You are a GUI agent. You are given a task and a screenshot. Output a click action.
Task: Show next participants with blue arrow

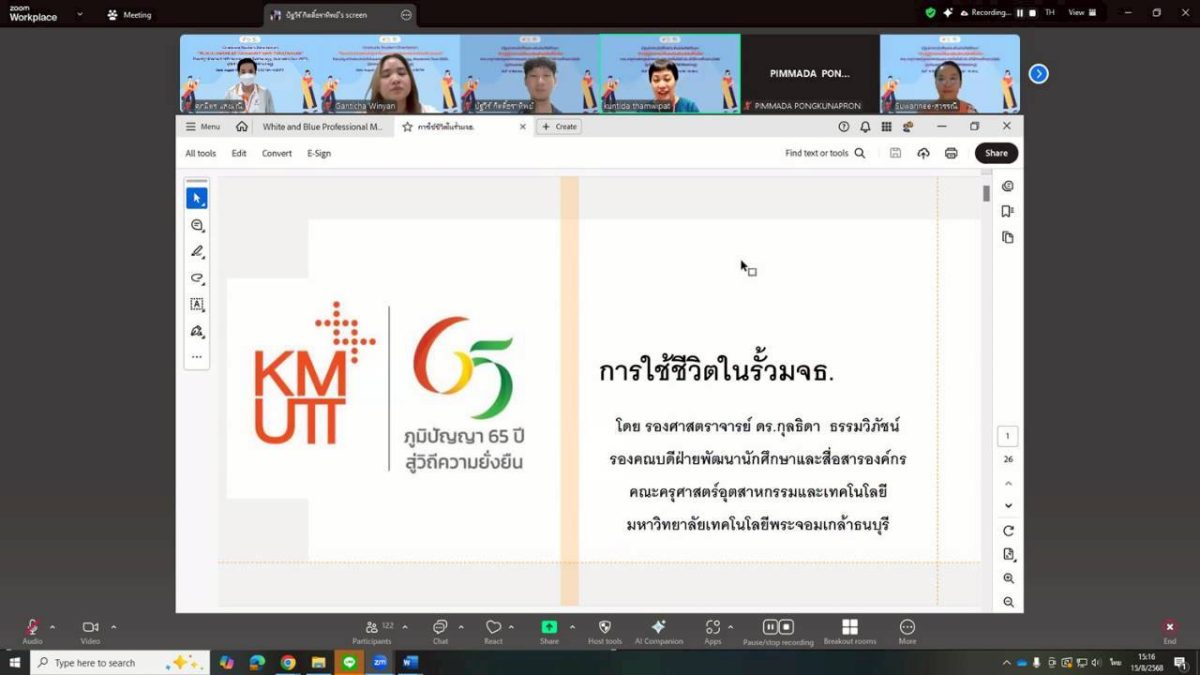coord(1038,74)
